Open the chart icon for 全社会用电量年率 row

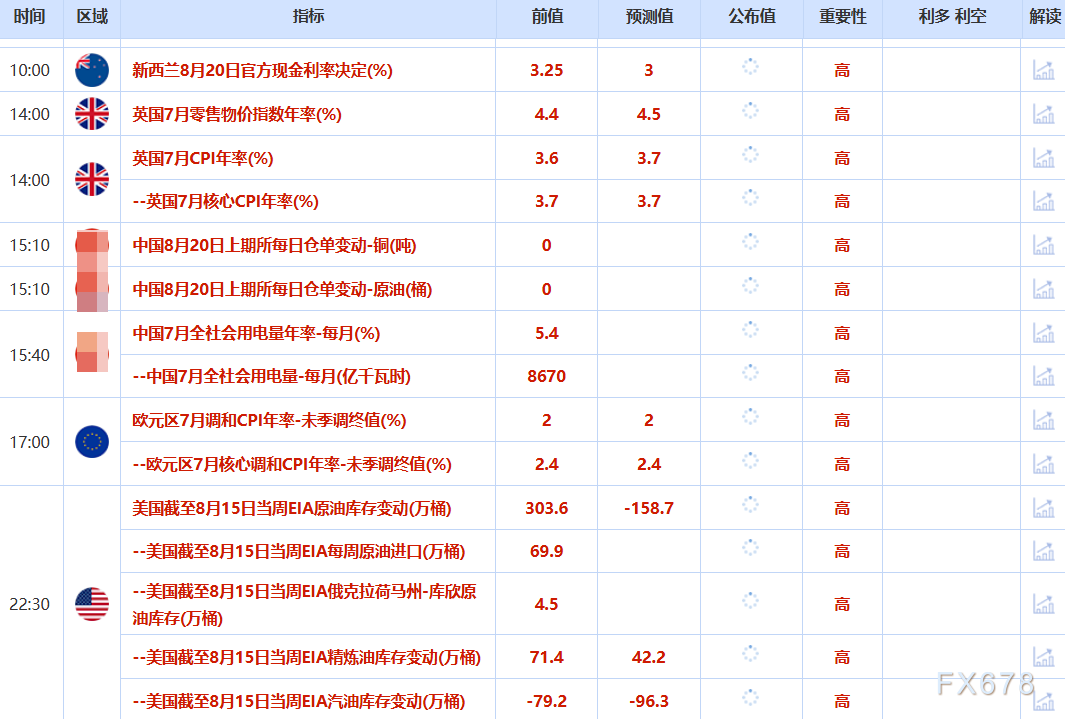[1046, 333]
